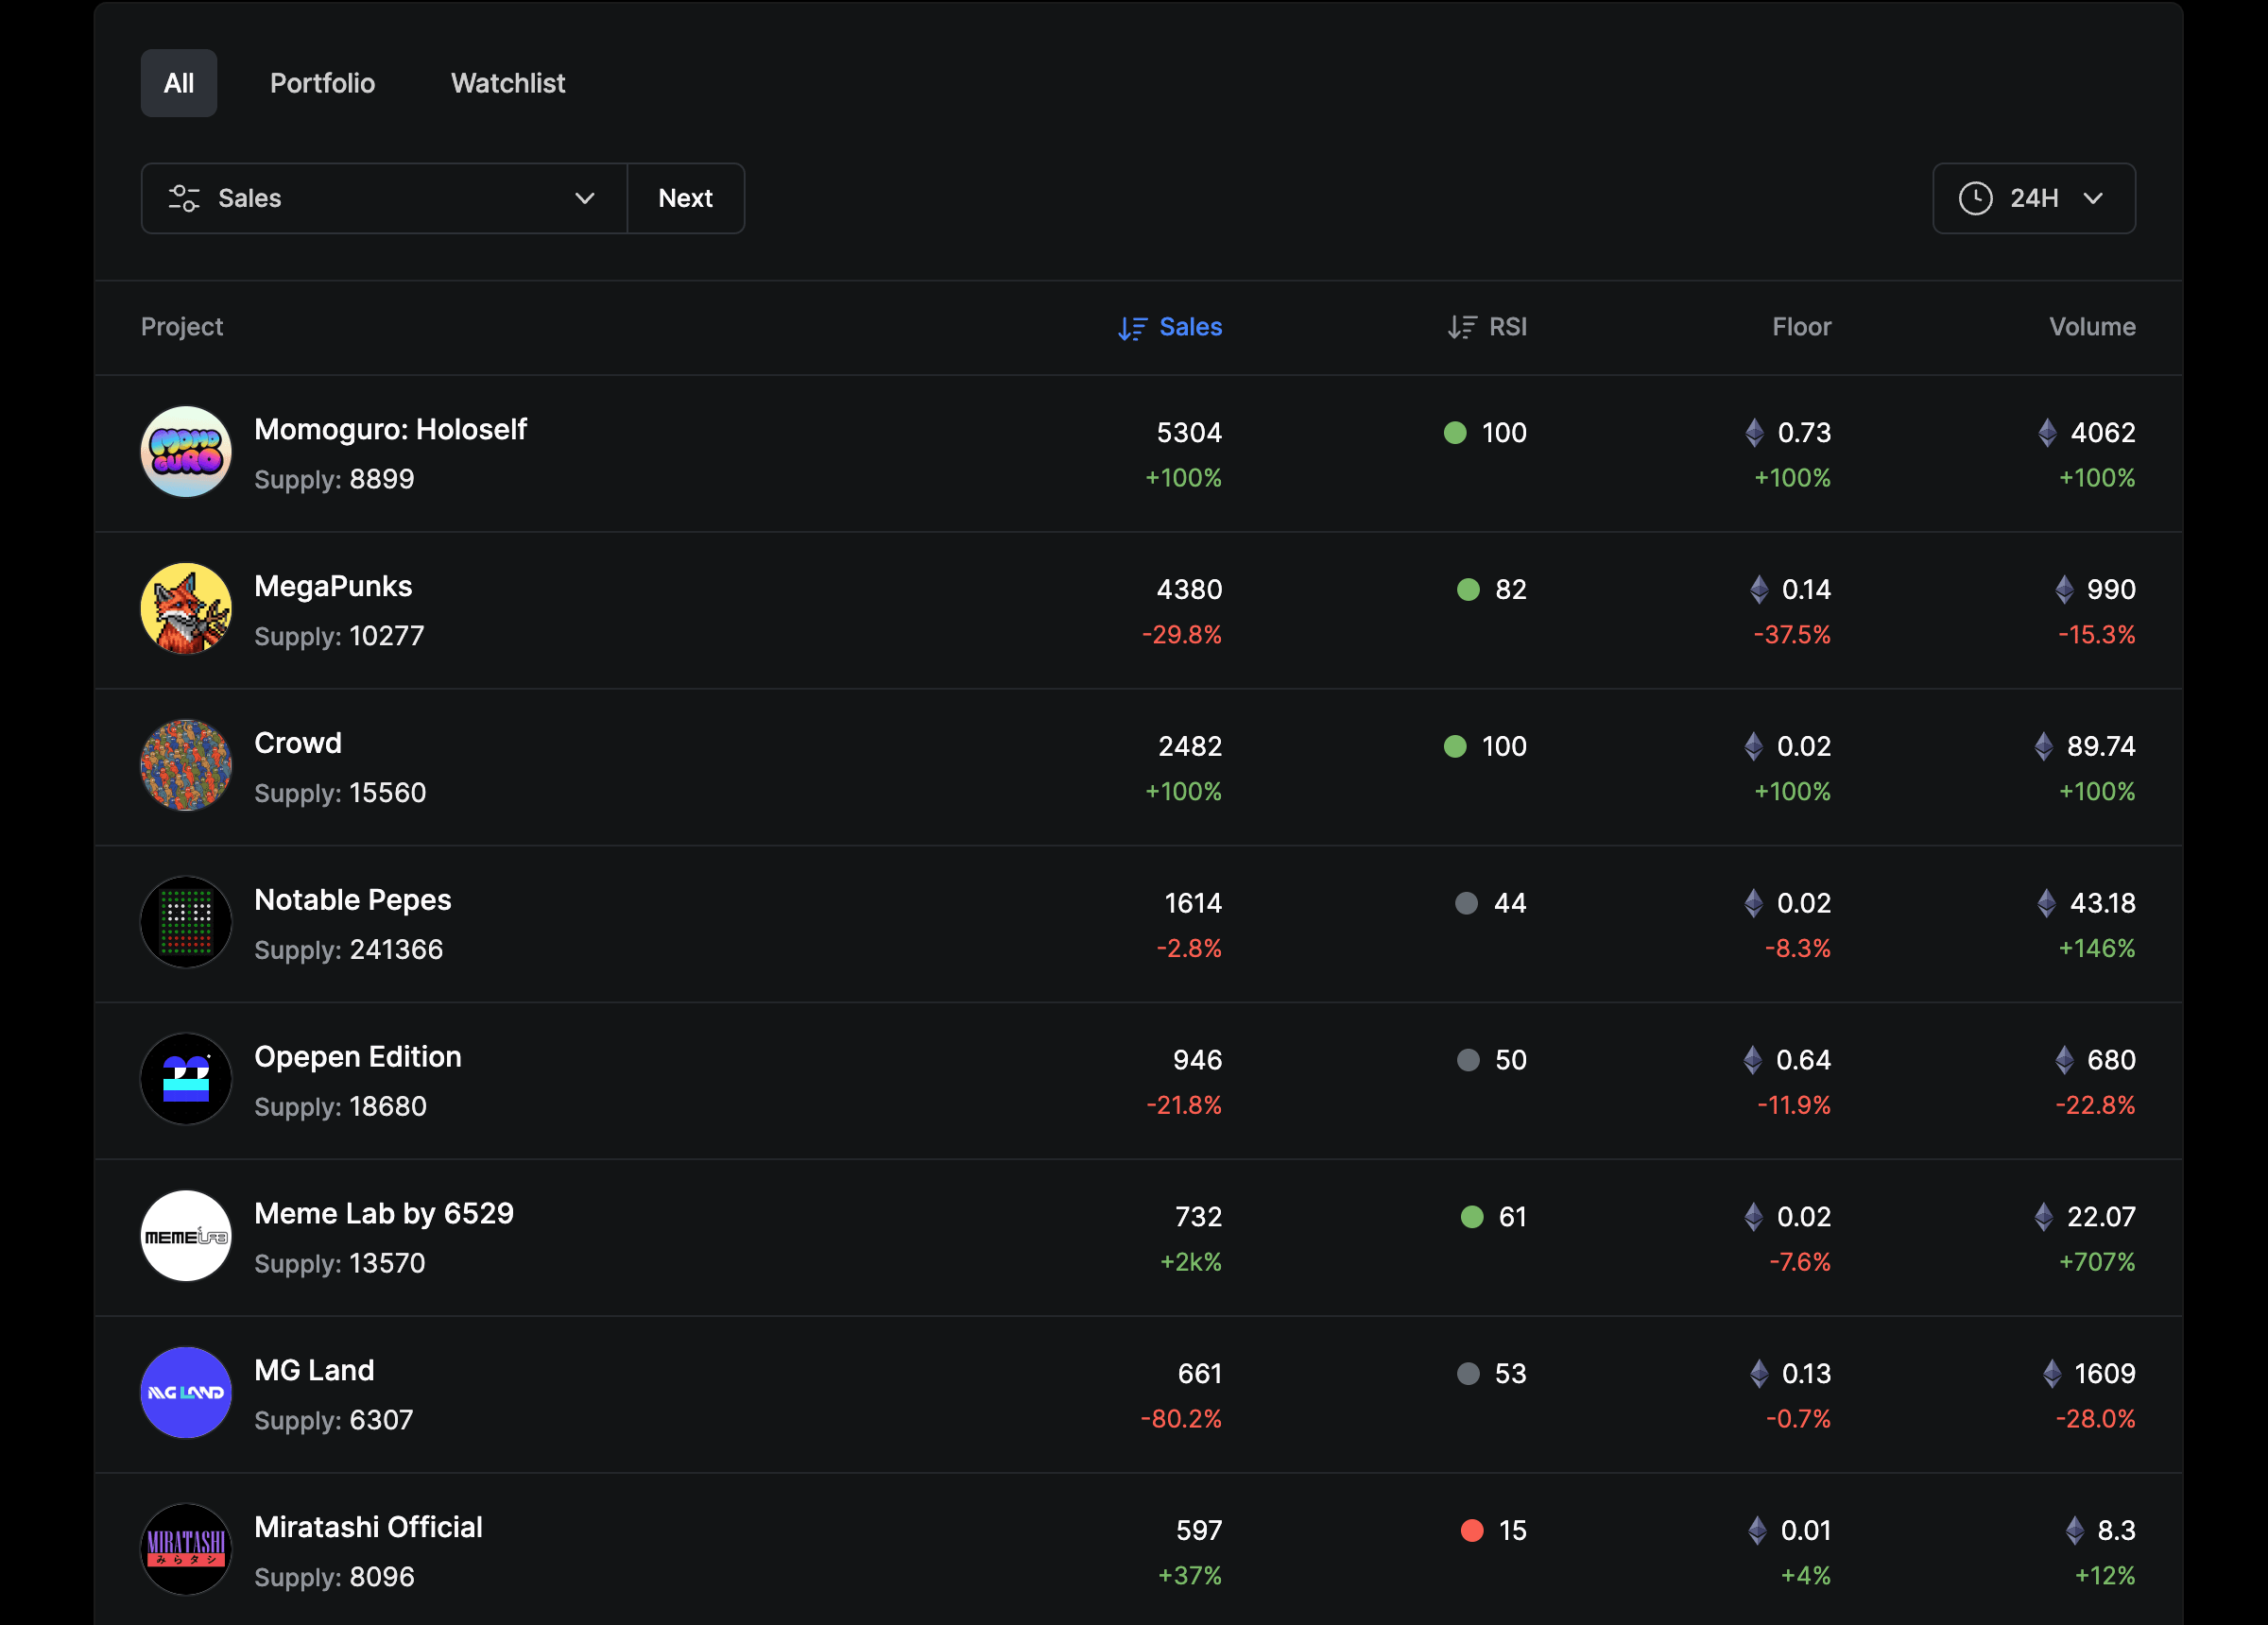Click the Meme Lab by 6529 logo
Image resolution: width=2268 pixels, height=1625 pixels.
point(186,1236)
